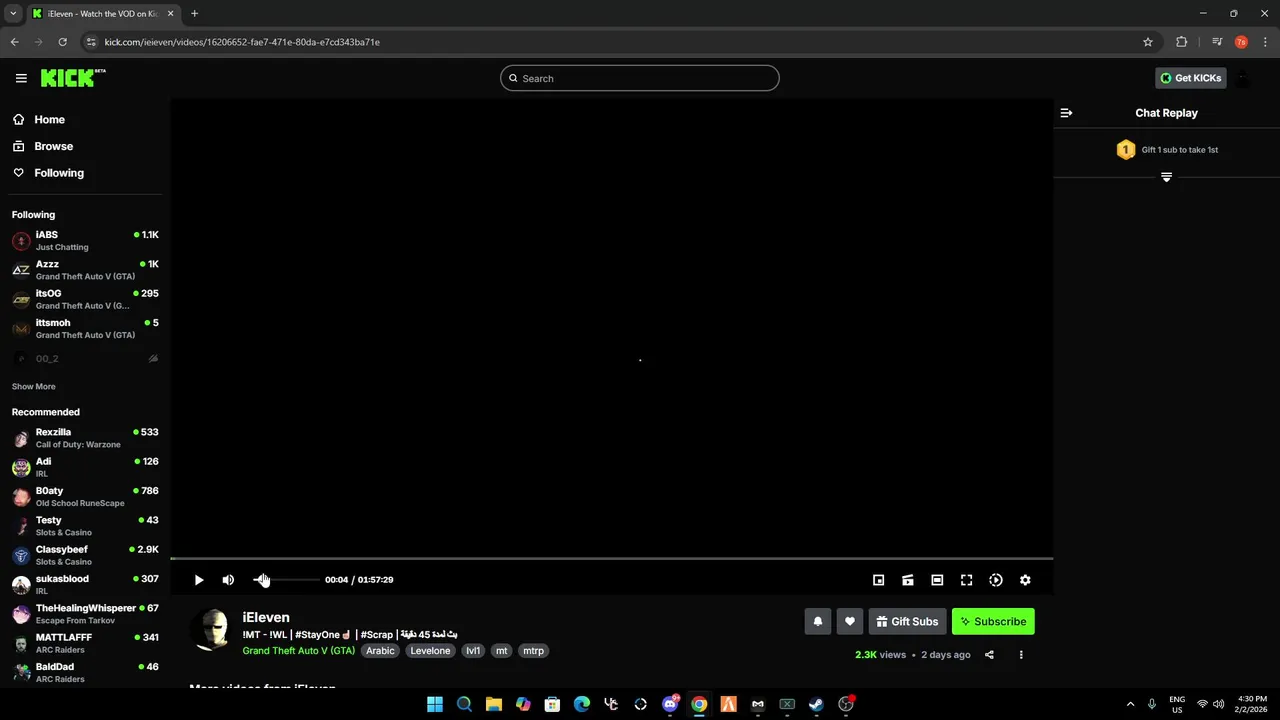Image resolution: width=1280 pixels, height=720 pixels.
Task: Open sukasblood channel
Action: click(x=85, y=584)
